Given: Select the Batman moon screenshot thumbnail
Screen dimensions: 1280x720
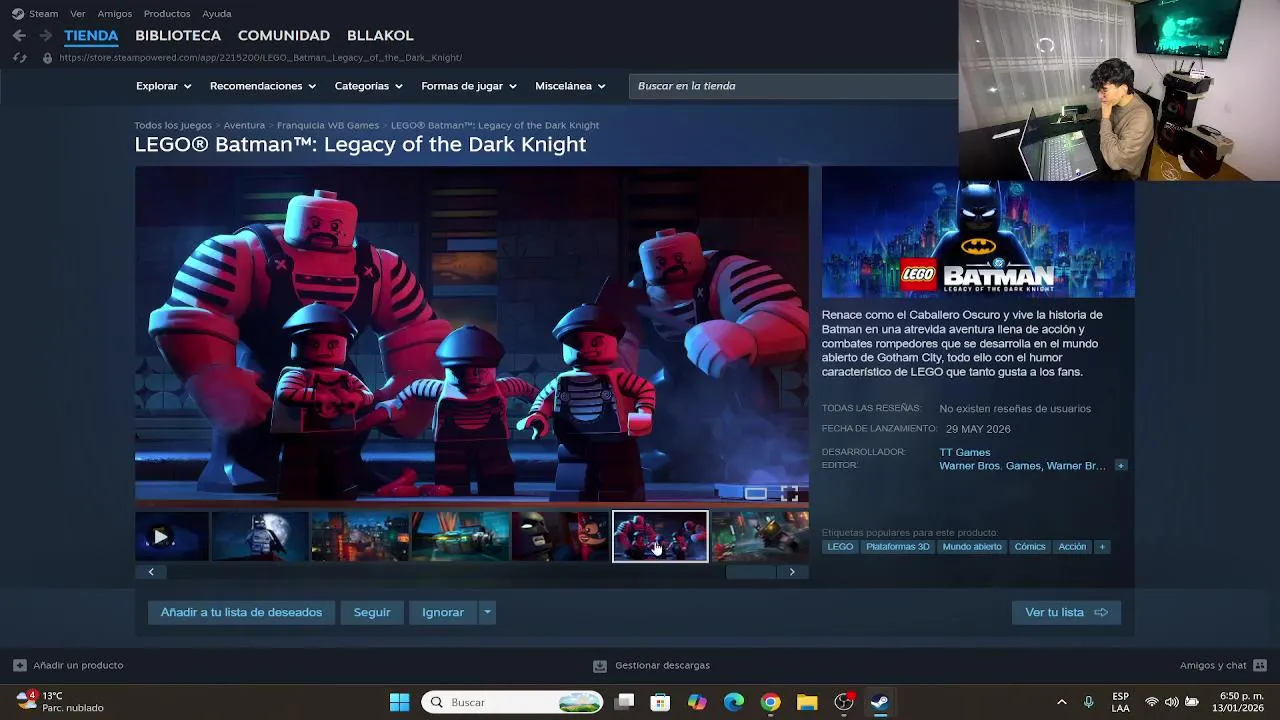Looking at the screenshot, I should [x=260, y=536].
